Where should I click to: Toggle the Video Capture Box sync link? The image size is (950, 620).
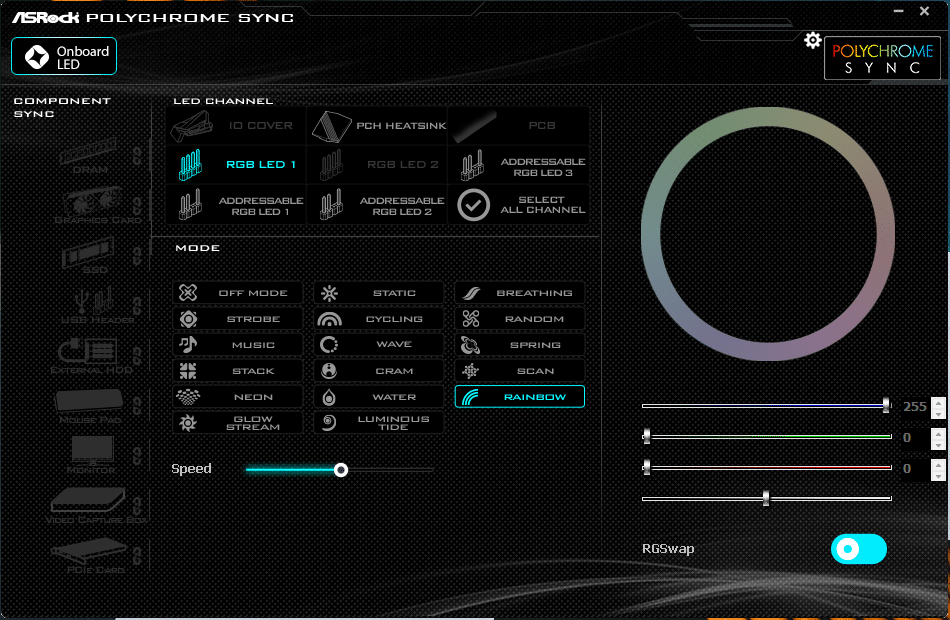[x=138, y=505]
